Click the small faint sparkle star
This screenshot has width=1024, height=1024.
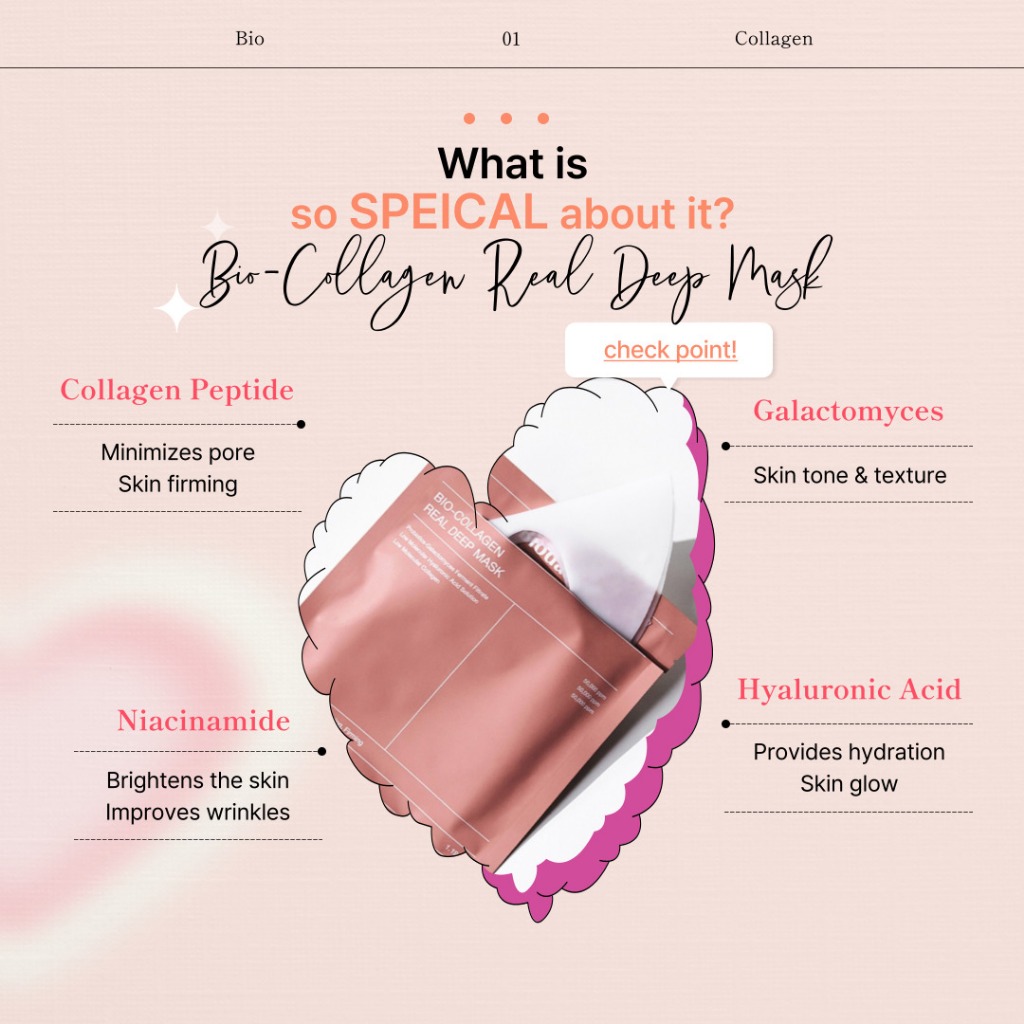[217, 226]
